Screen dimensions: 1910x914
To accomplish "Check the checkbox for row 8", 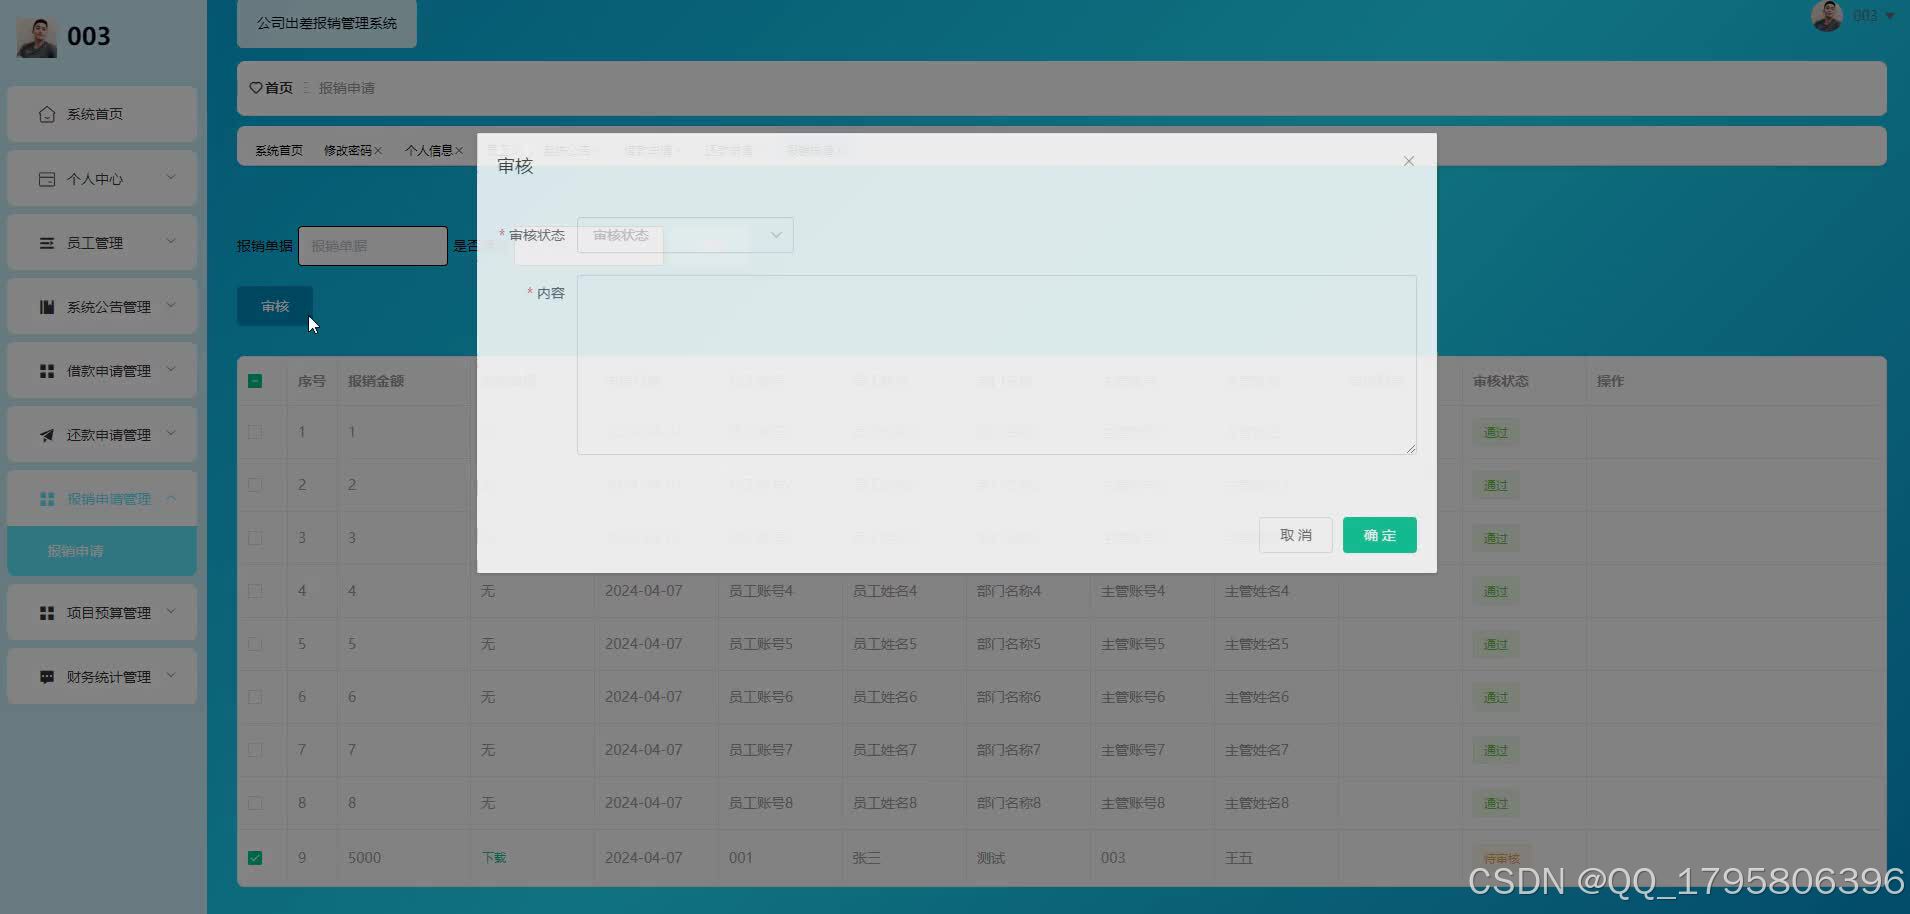I will pos(255,803).
